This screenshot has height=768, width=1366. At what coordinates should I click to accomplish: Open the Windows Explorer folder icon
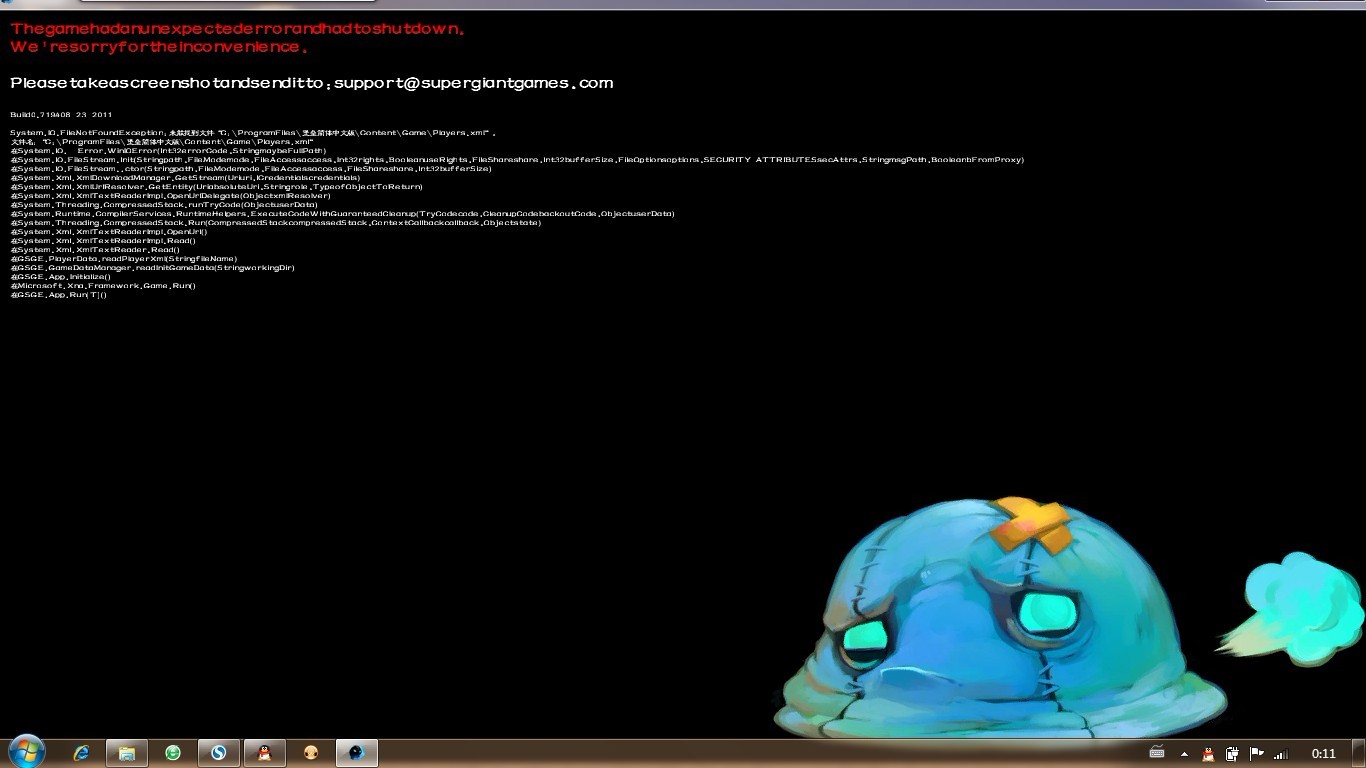127,753
